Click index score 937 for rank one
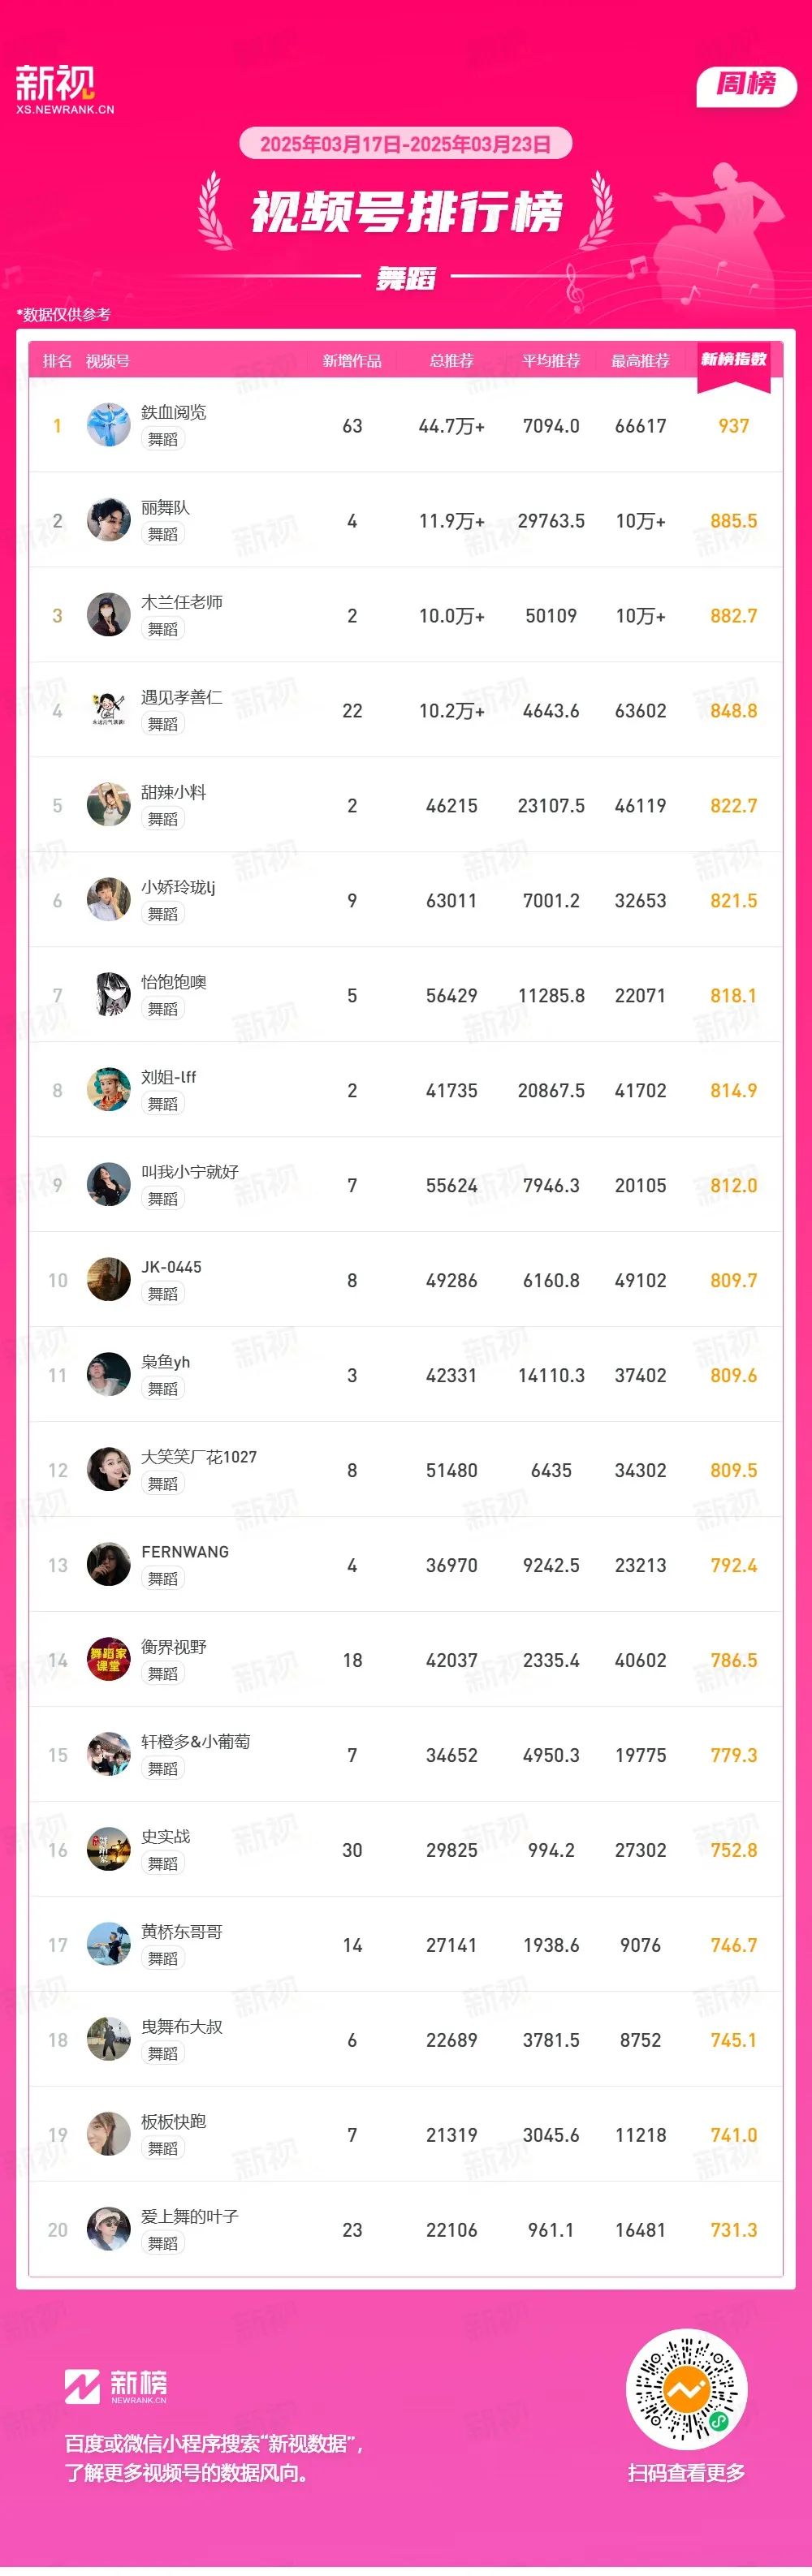The width and height of the screenshot is (812, 2576). (734, 426)
